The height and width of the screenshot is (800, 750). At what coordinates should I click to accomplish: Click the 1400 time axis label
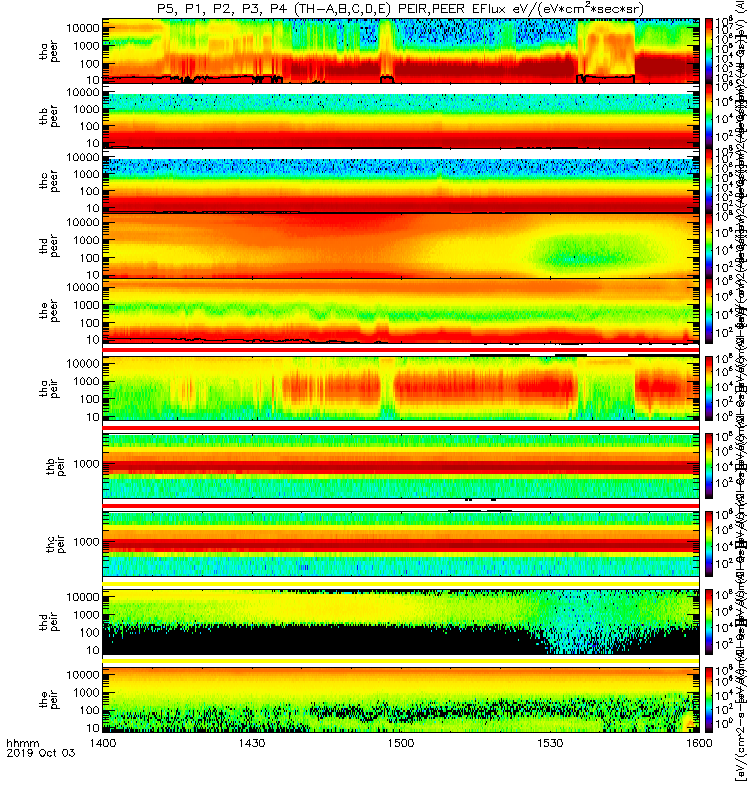pyautogui.click(x=103, y=743)
